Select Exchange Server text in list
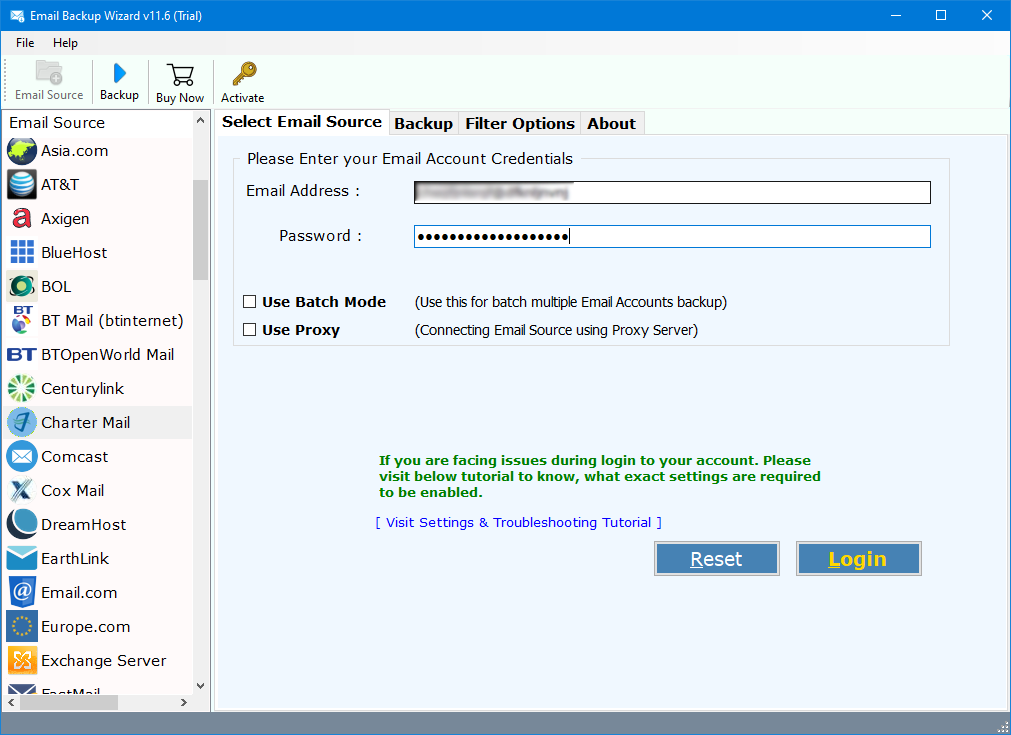This screenshot has height=735, width=1011. (104, 661)
